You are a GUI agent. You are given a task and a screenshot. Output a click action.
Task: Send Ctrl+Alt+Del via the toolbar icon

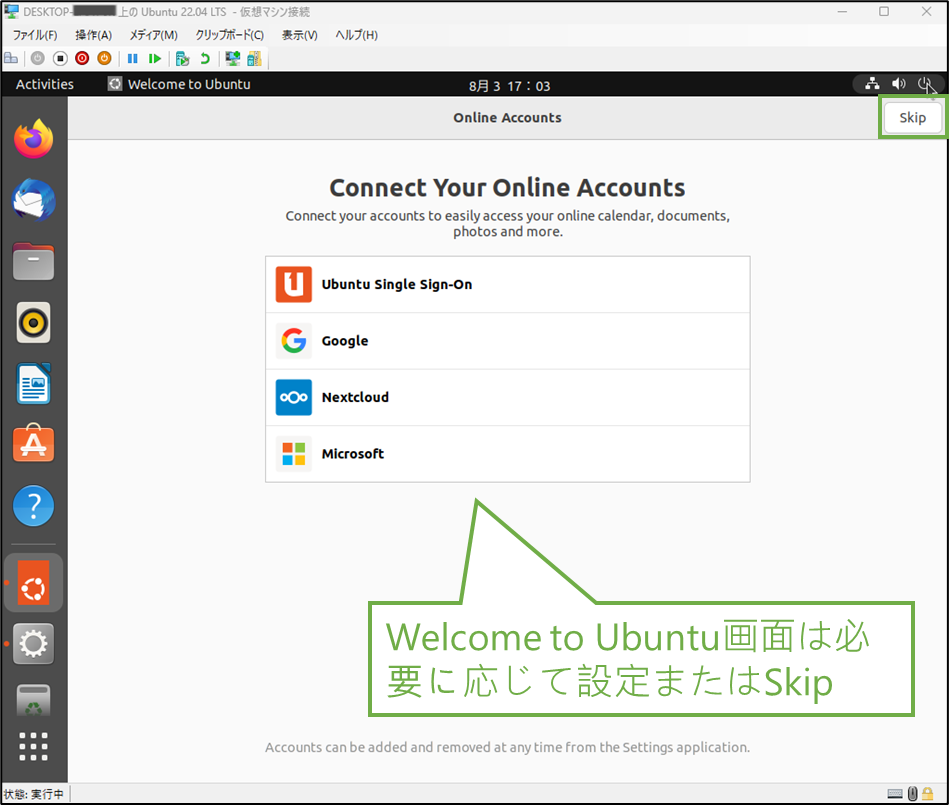tap(10, 58)
